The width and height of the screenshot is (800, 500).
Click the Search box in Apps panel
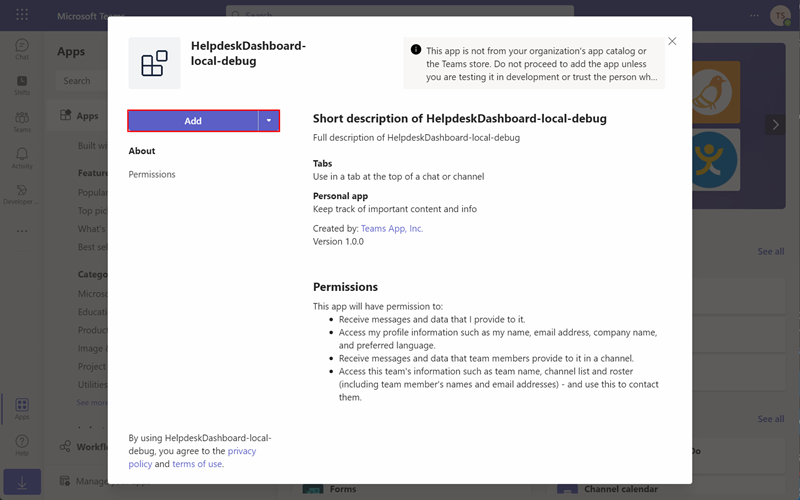[x=84, y=81]
